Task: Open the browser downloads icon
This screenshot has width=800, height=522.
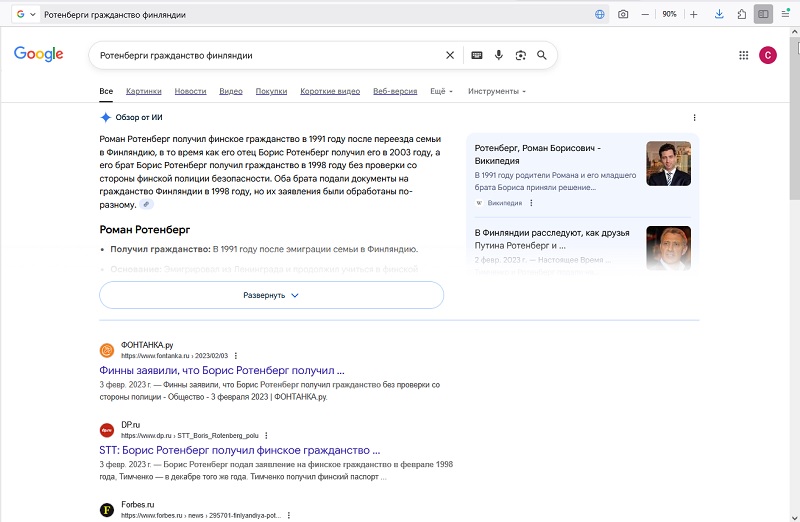Action: [x=719, y=14]
